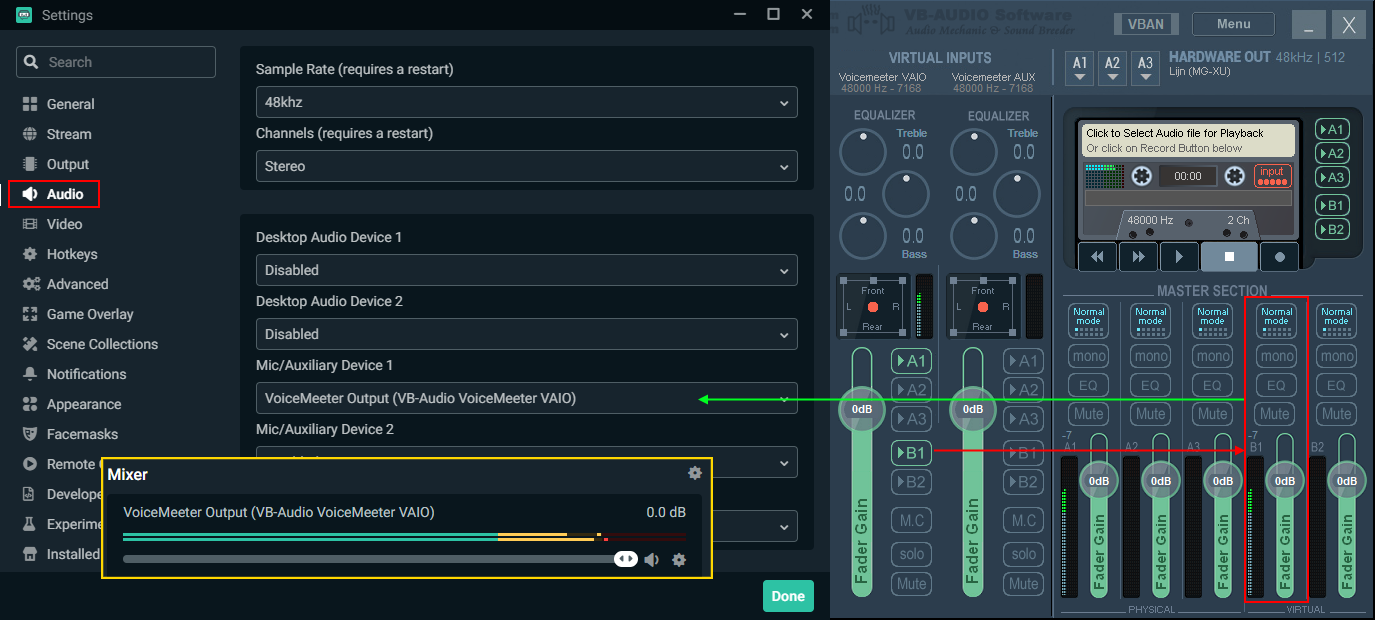Rewind the VoiceMeeter cassette recorder
This screenshot has width=1375, height=620.
(1097, 257)
